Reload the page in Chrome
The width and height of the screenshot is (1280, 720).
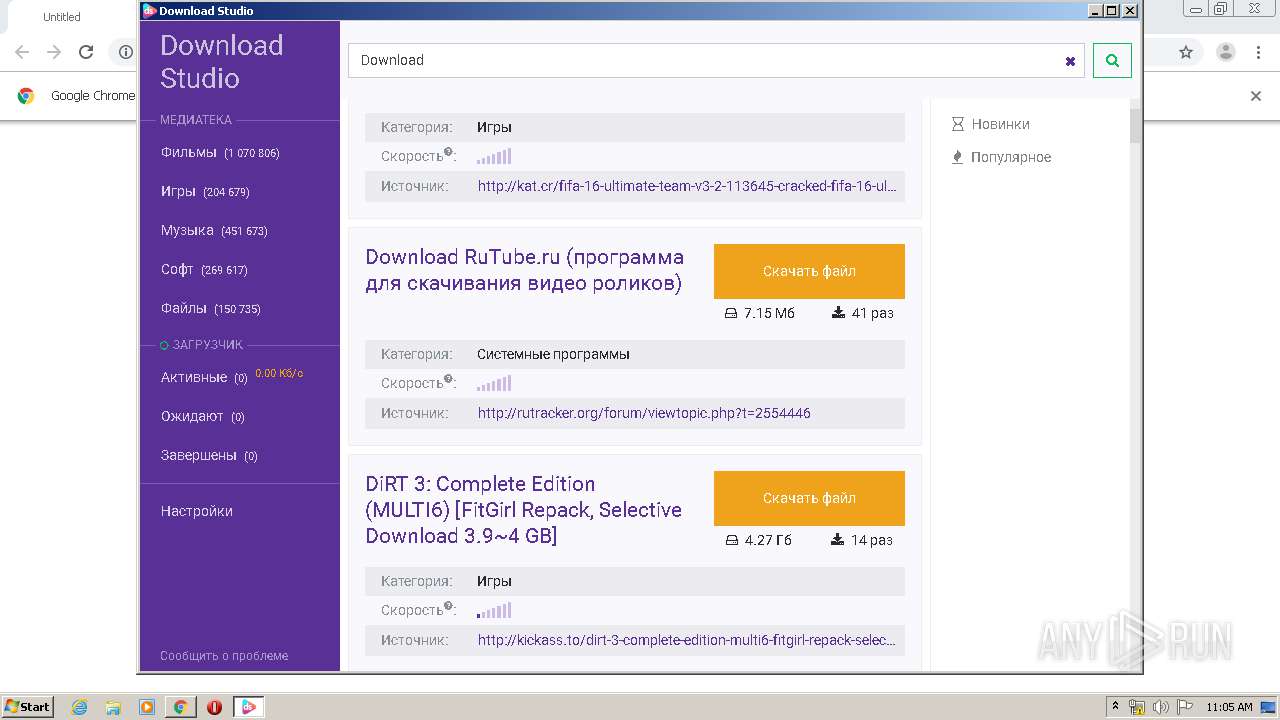click(86, 52)
